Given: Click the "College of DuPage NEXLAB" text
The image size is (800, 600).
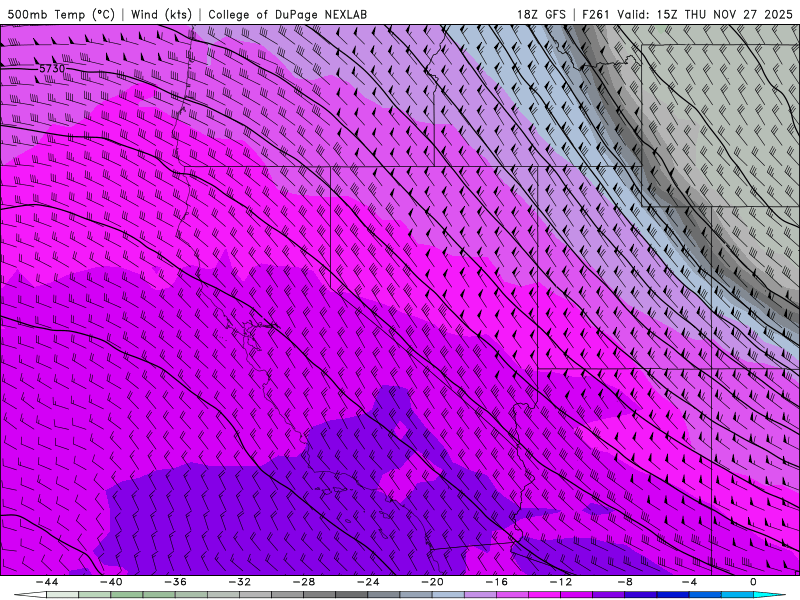Looking at the screenshot, I should tap(287, 14).
